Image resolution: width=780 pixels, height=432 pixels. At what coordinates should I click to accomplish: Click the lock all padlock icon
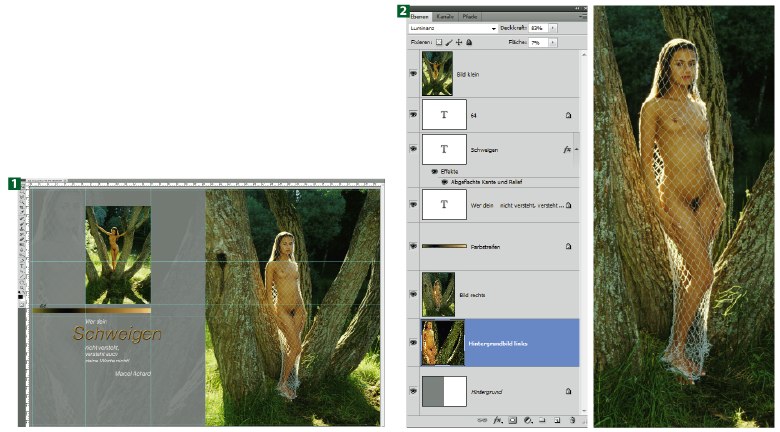coord(467,43)
